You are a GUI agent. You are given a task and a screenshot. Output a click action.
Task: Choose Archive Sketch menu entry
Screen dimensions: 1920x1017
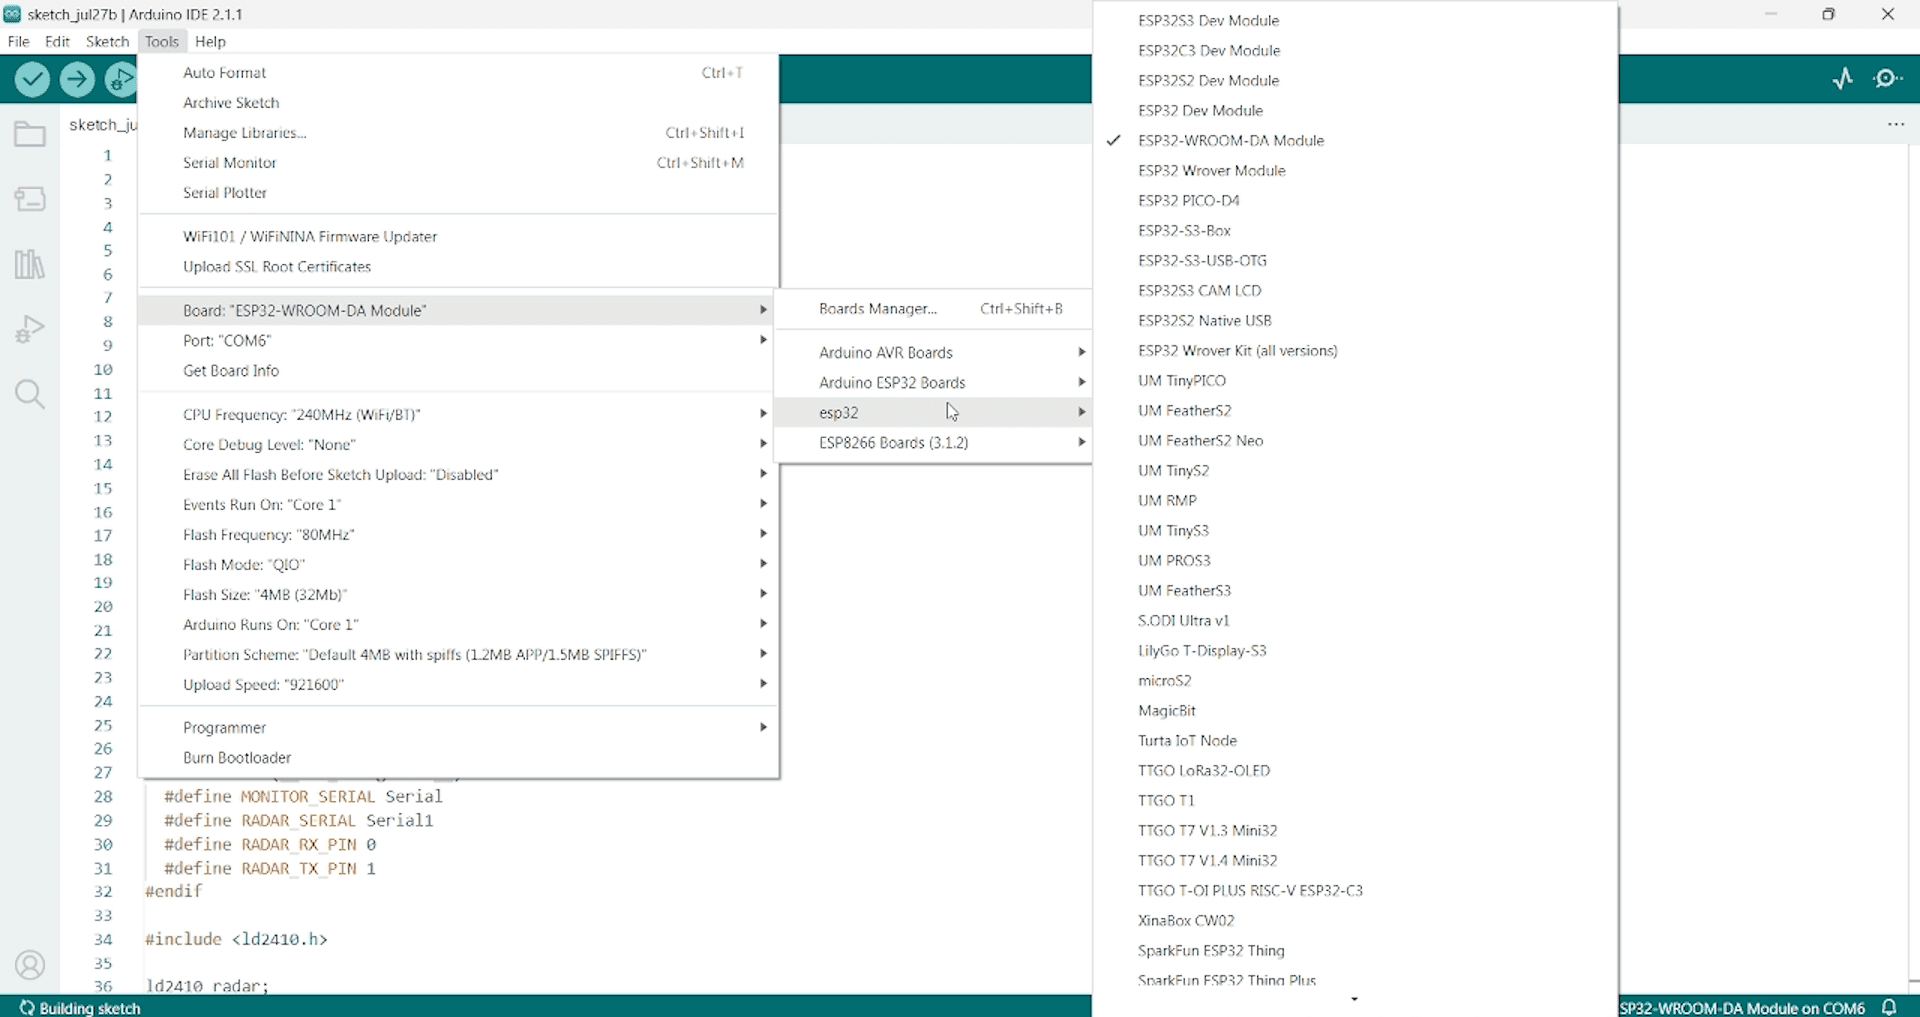point(458,102)
